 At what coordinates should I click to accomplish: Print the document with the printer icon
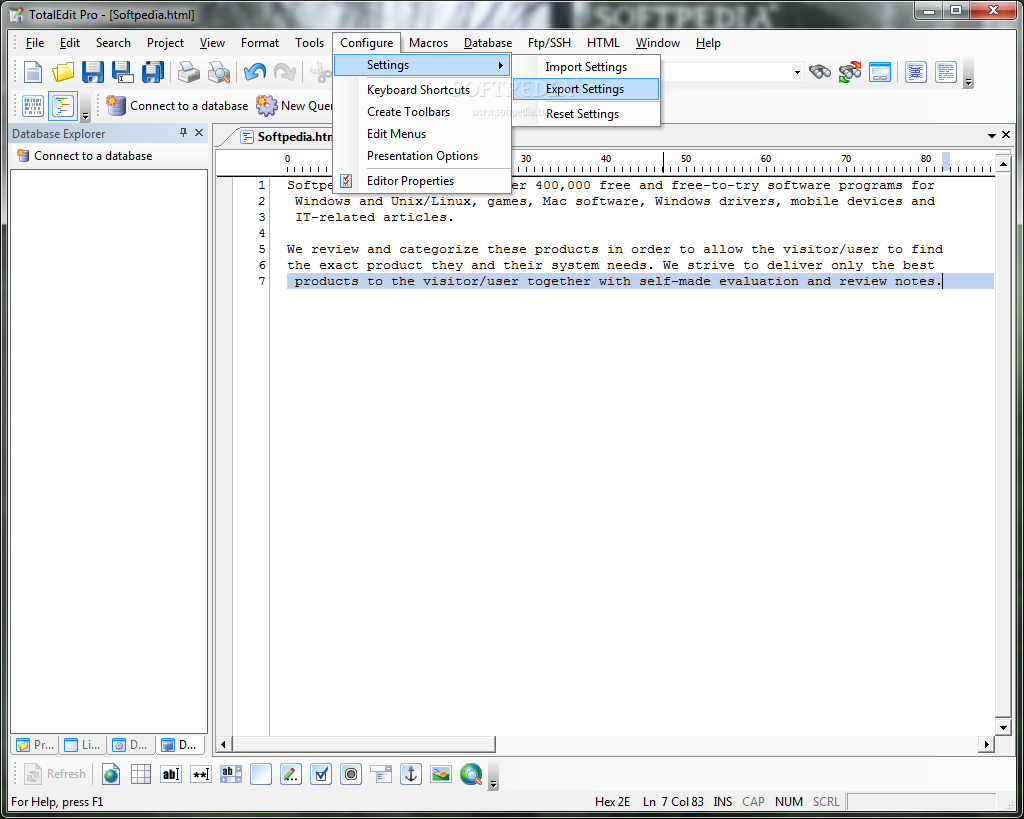pos(189,71)
